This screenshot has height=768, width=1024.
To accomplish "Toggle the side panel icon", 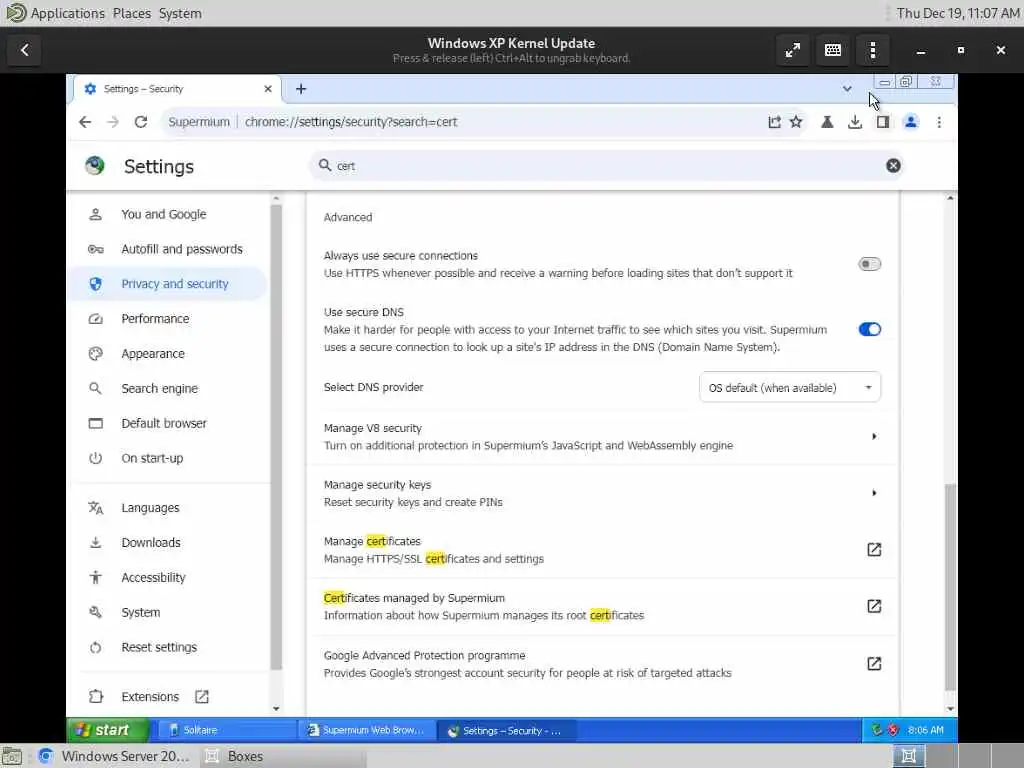I will [x=883, y=122].
